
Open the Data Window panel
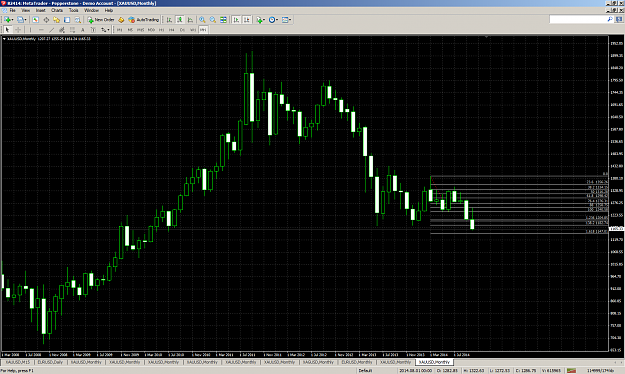46,20
